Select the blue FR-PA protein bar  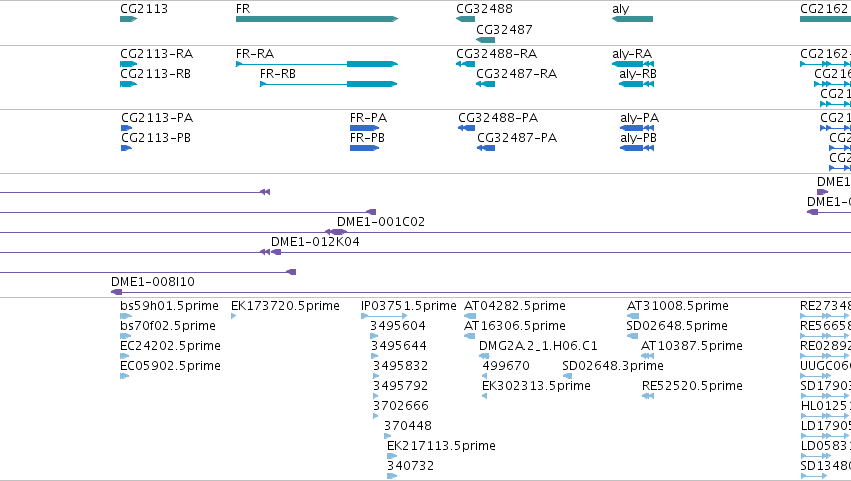click(365, 128)
